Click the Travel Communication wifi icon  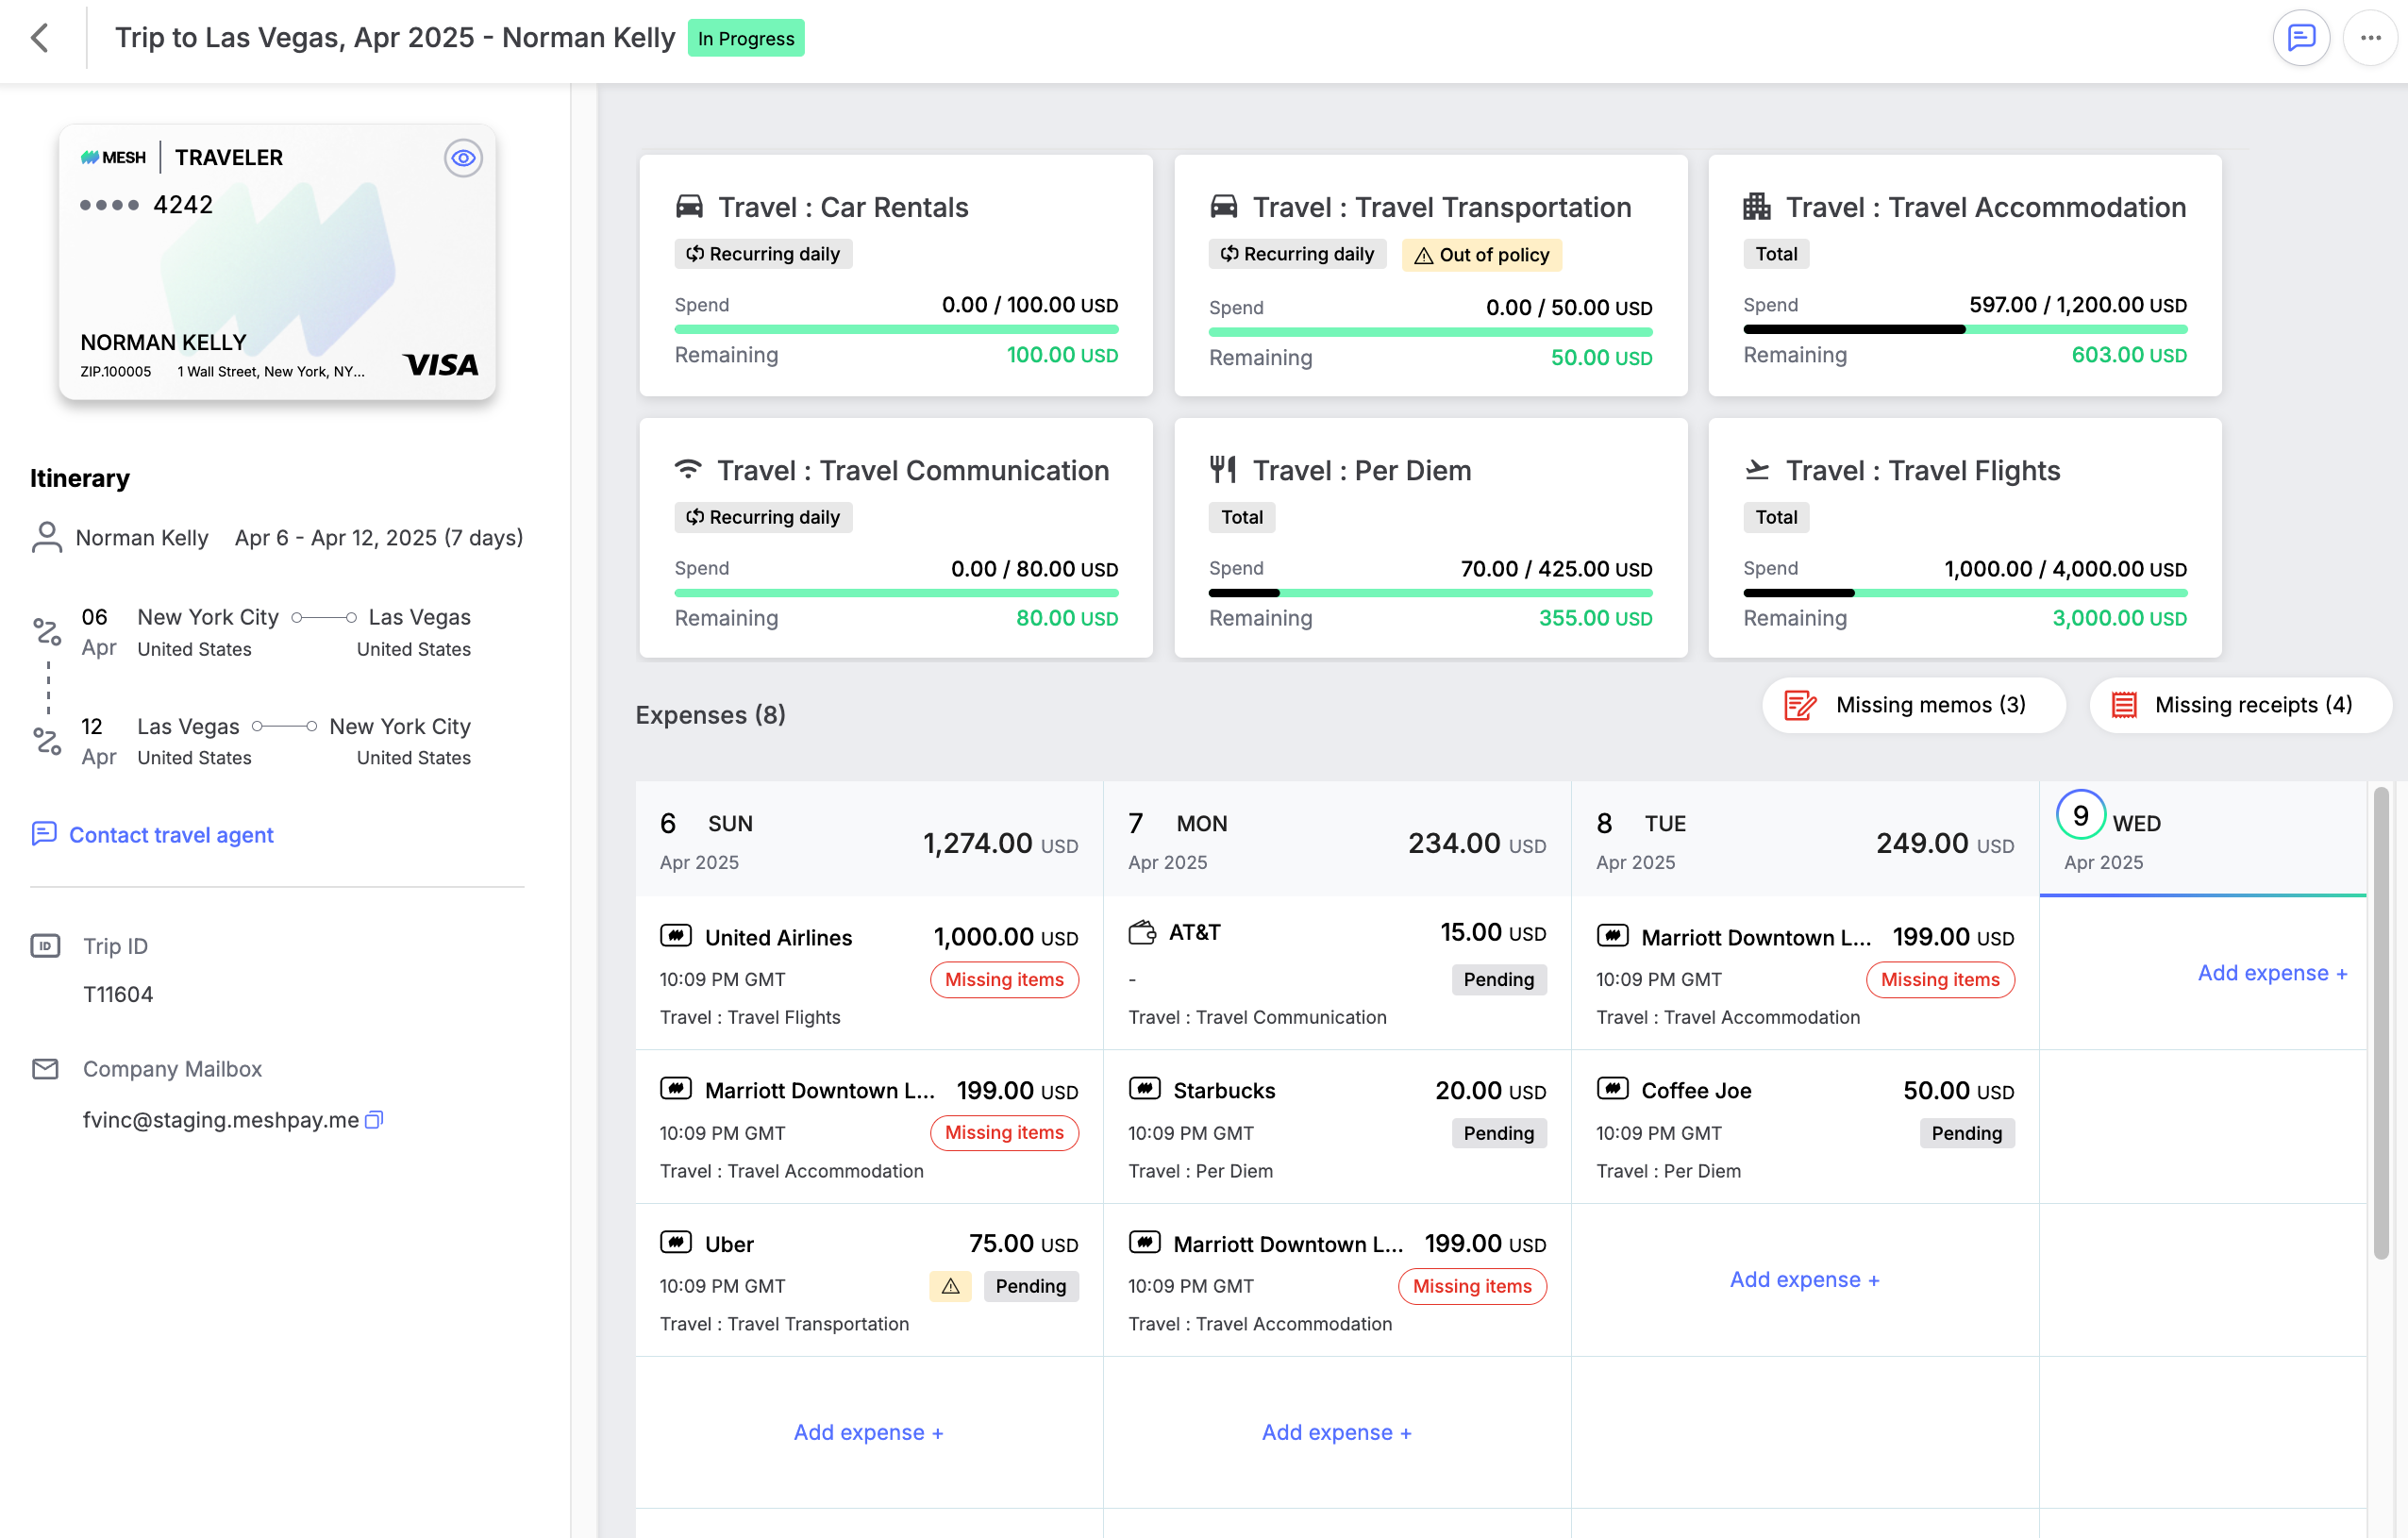pyautogui.click(x=688, y=469)
